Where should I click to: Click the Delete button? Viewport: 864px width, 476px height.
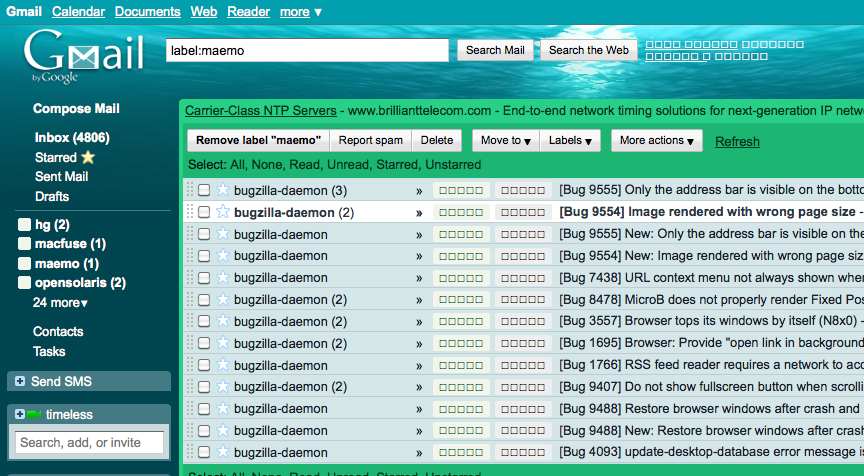pyautogui.click(x=437, y=140)
